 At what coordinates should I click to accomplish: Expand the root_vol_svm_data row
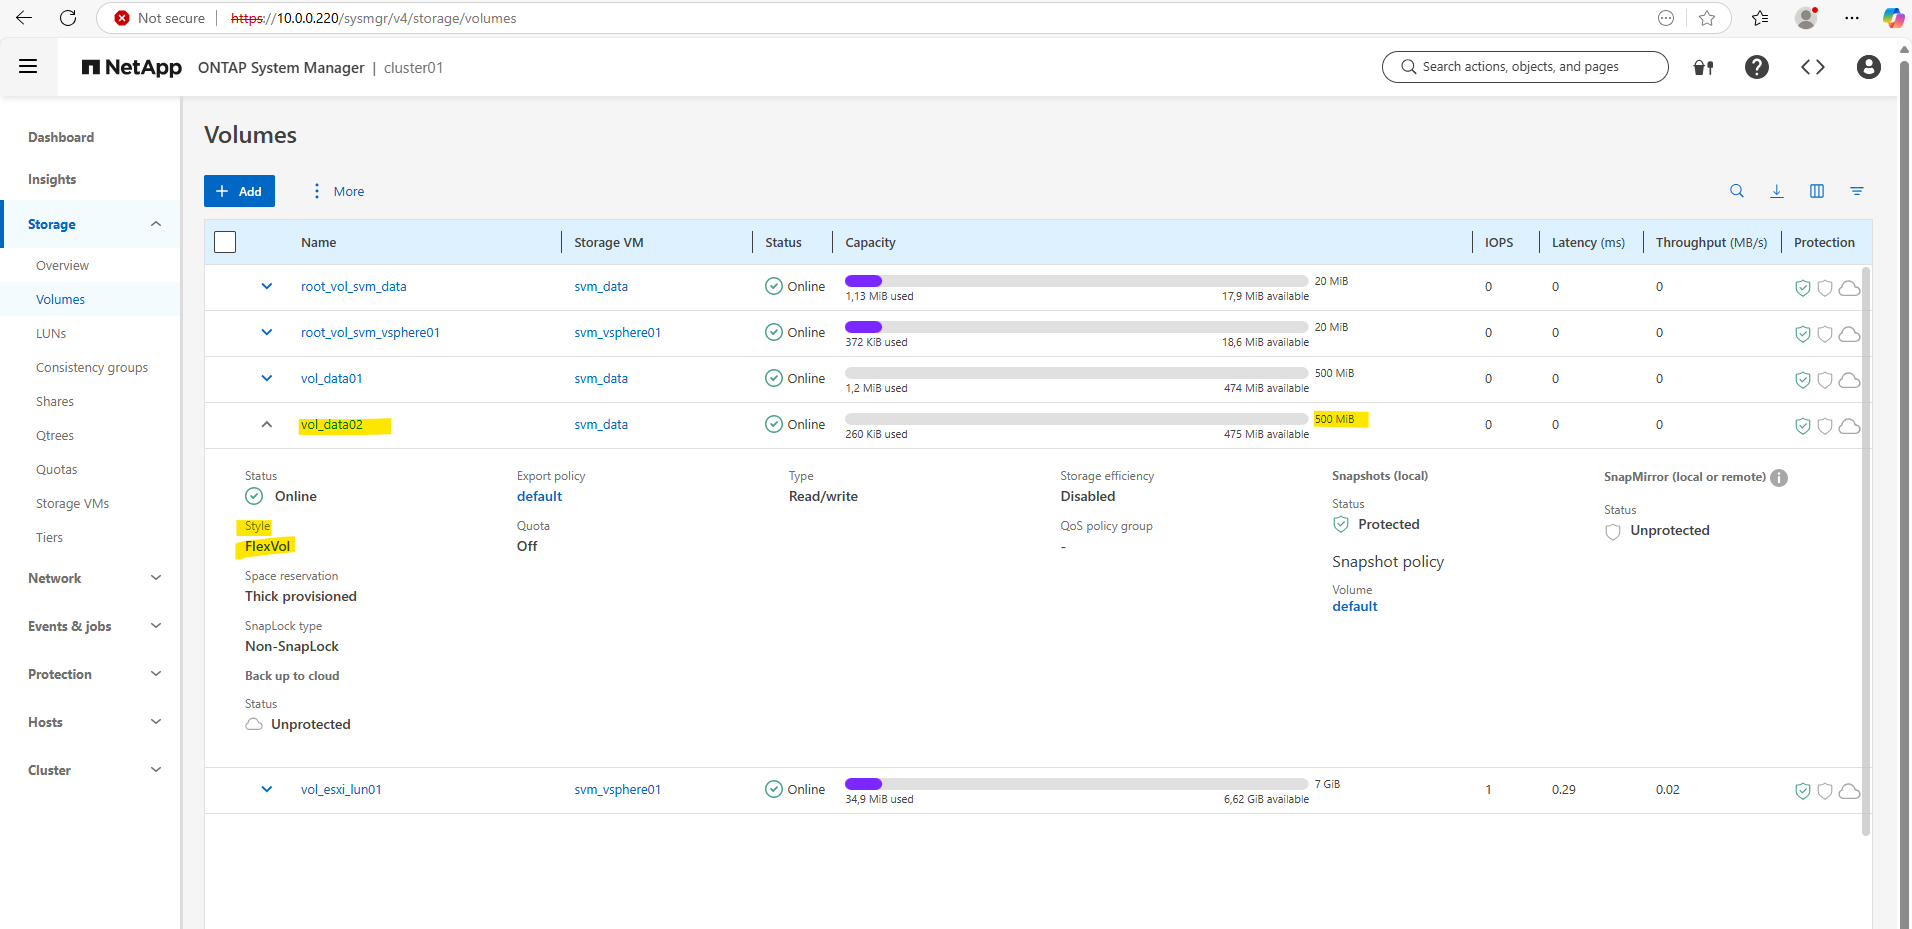(267, 286)
